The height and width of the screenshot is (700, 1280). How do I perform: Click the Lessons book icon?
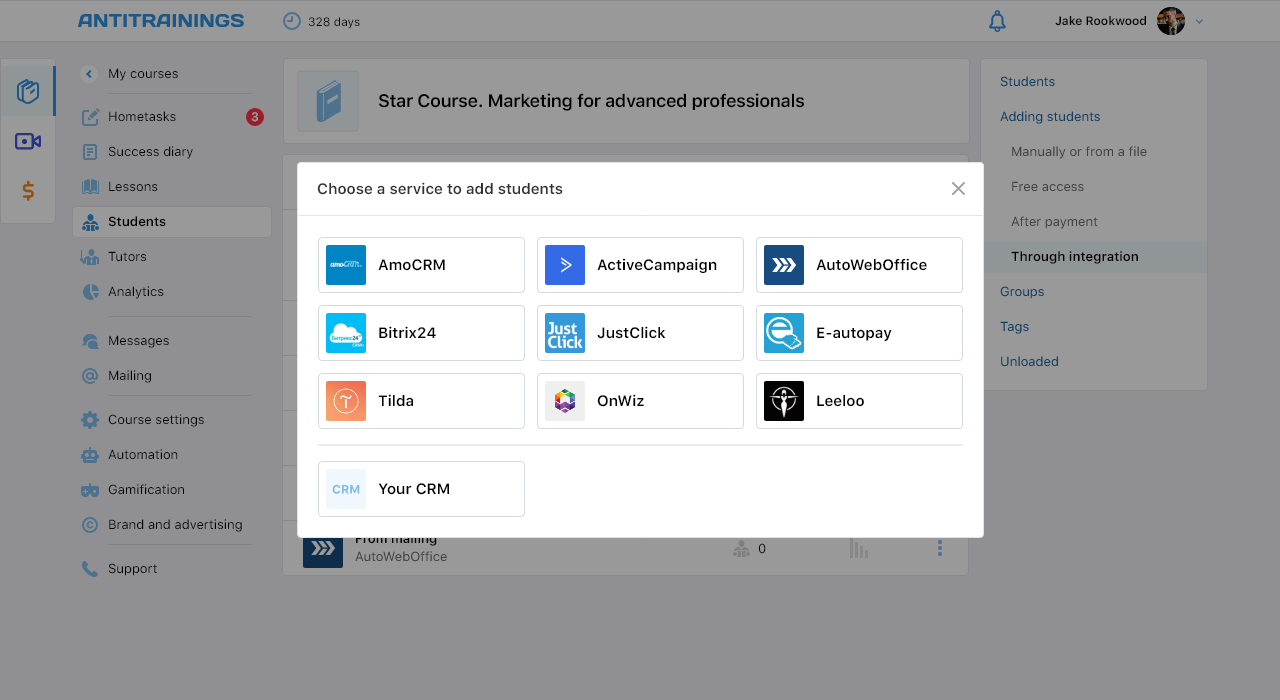pyautogui.click(x=90, y=187)
